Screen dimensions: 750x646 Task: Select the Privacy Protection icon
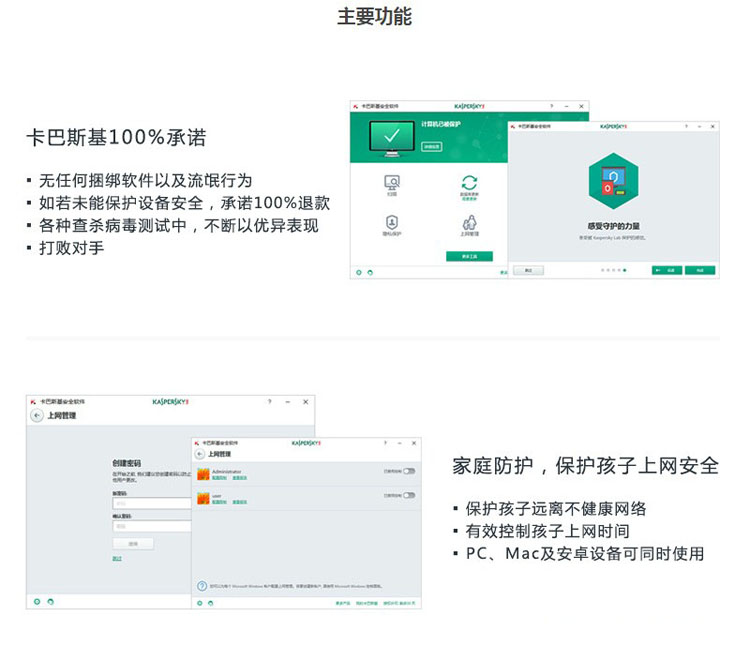(x=392, y=222)
